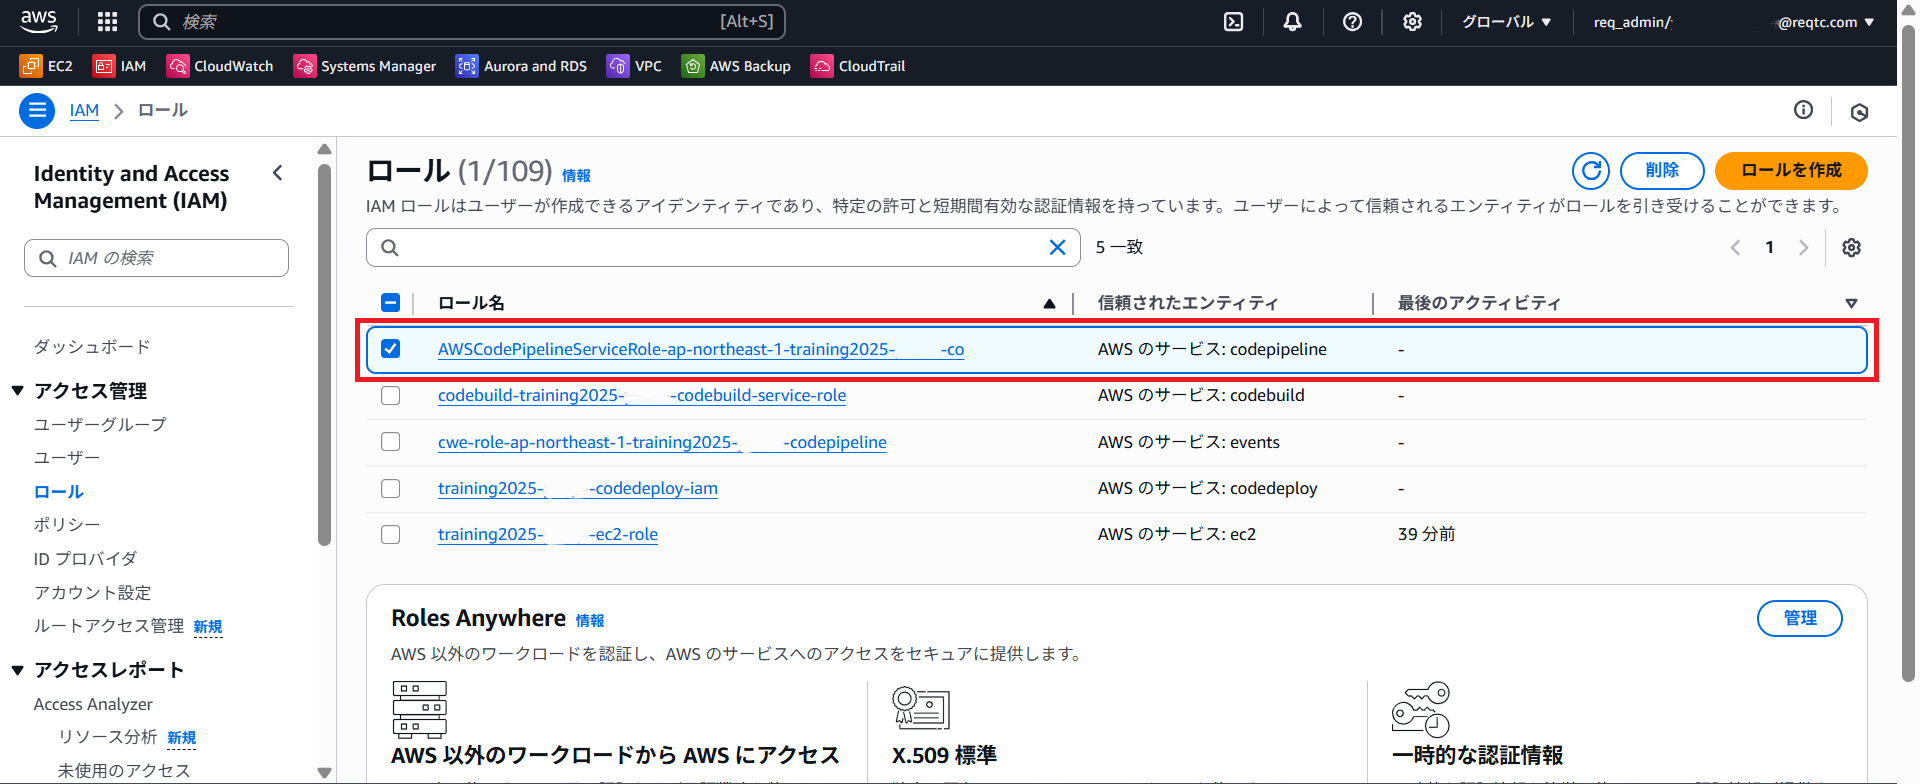Viewport: 1920px width, 784px height.
Task: Open the hexagon panel icon top right
Action: point(1860,112)
